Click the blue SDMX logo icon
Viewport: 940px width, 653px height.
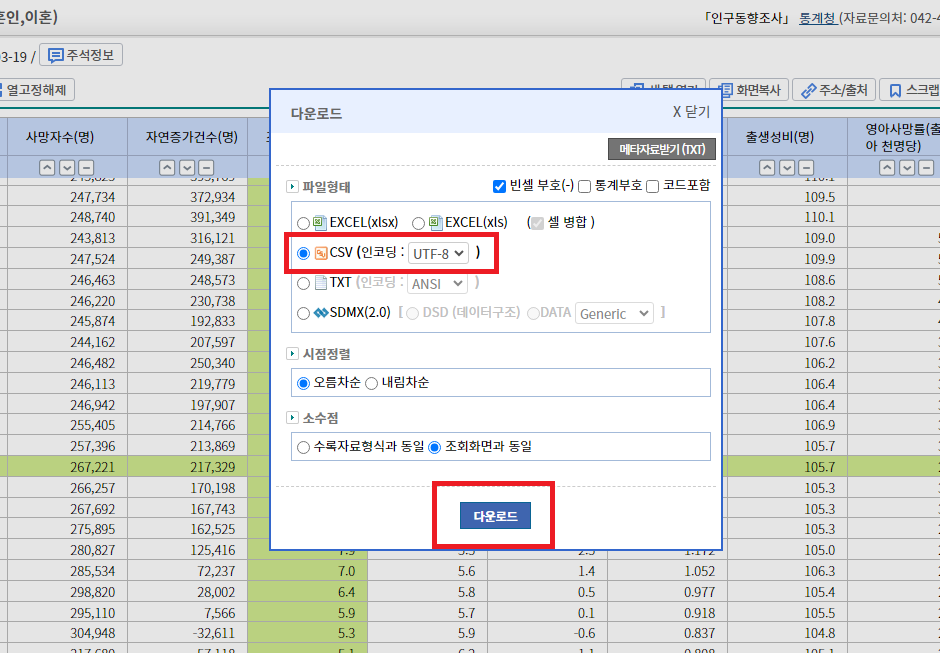coord(321,313)
